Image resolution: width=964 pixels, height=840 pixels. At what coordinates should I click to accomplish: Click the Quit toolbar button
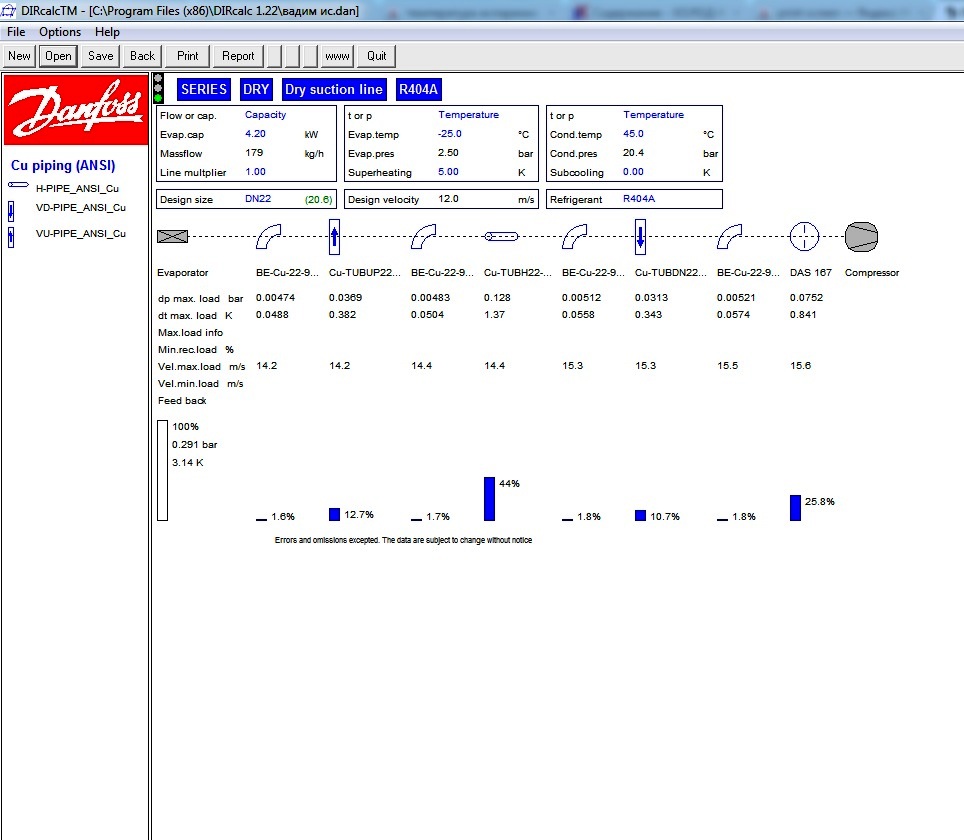coord(377,56)
